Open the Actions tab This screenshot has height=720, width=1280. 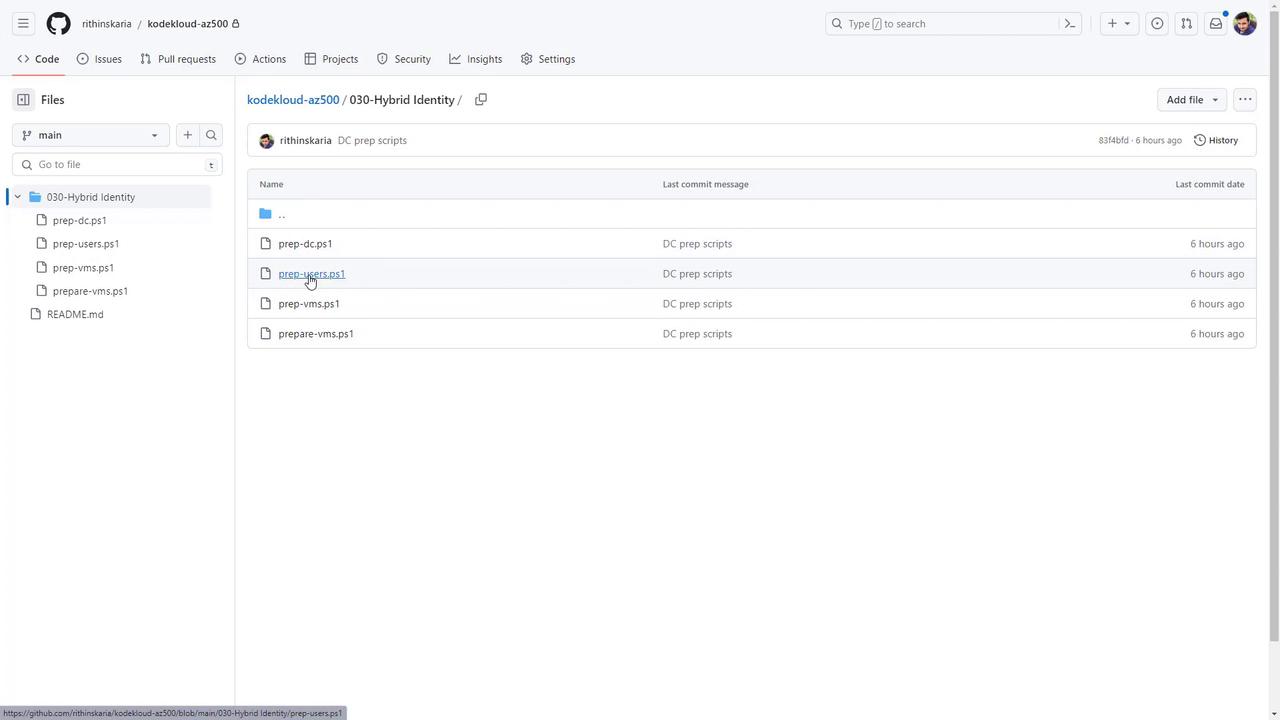(260, 59)
